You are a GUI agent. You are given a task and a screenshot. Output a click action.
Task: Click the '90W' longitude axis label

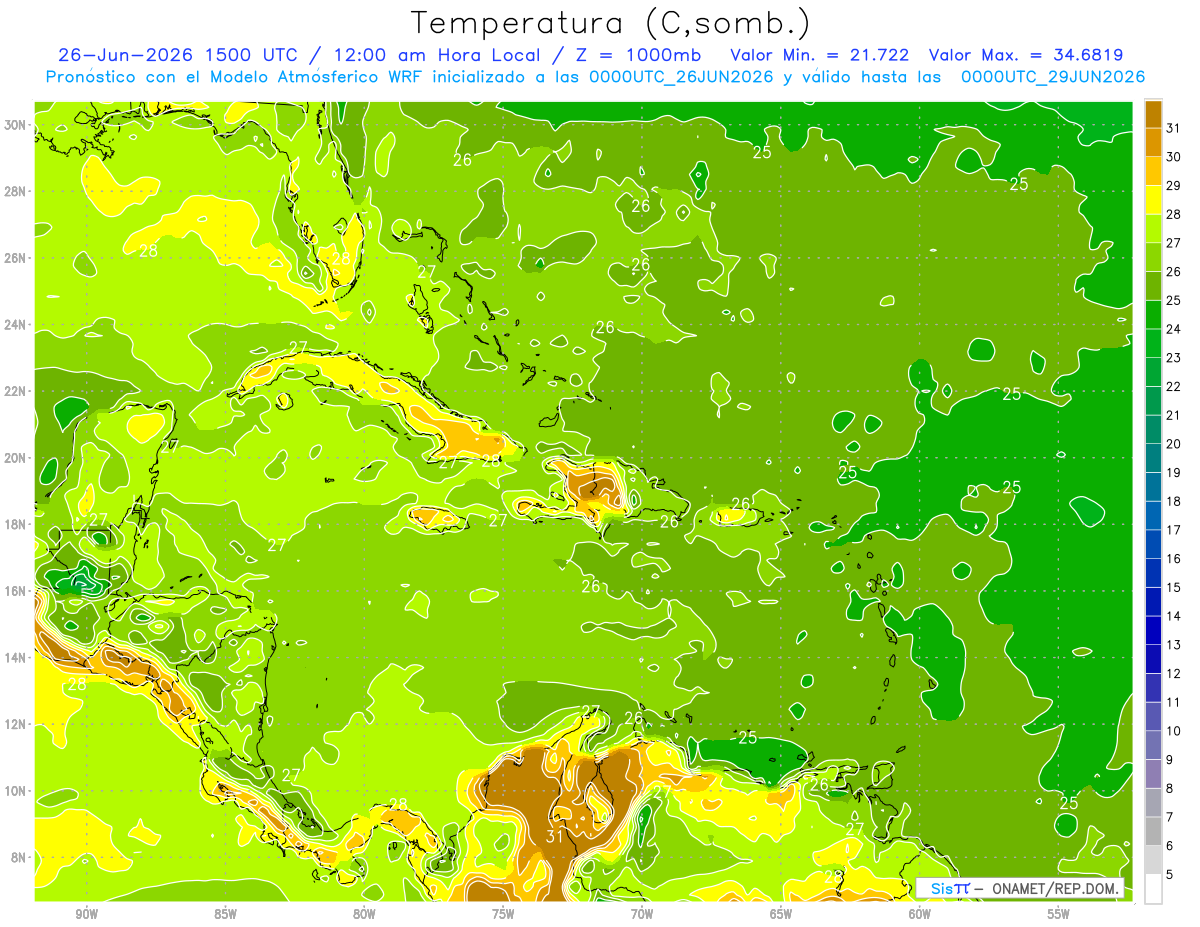[86, 914]
